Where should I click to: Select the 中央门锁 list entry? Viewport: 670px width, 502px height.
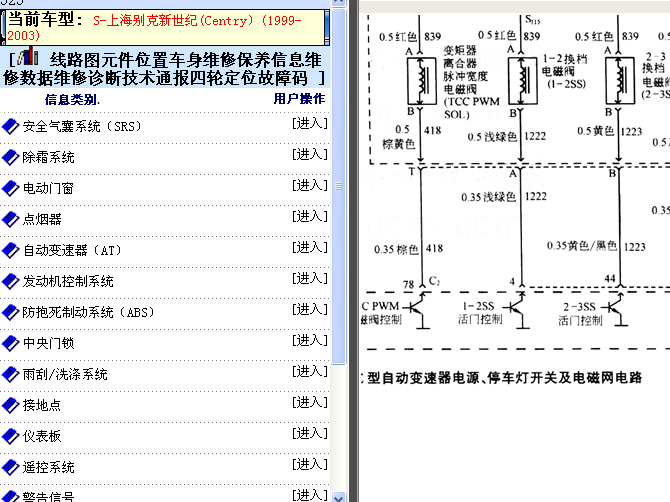(48, 343)
